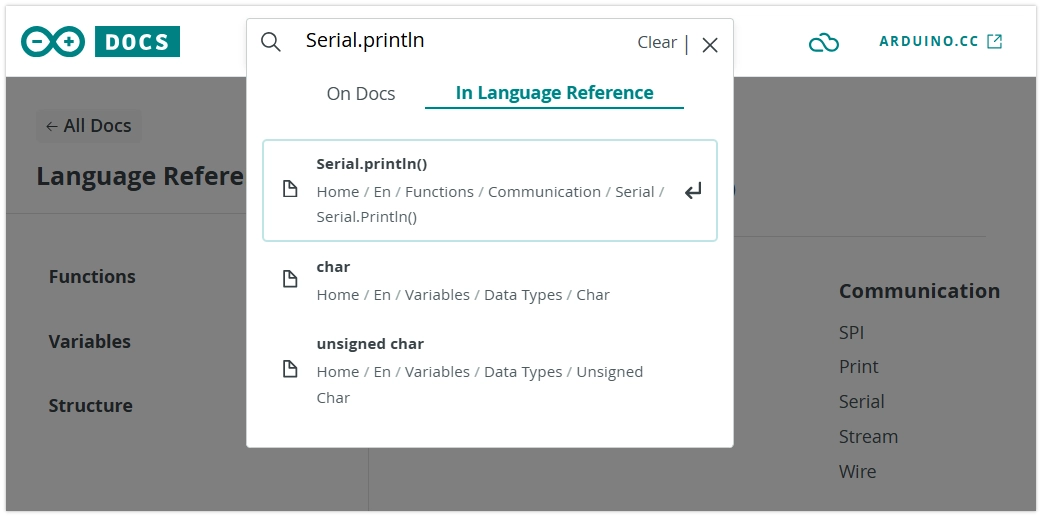Expand the Variables sidebar section
This screenshot has height=517, width=1042.
(x=90, y=342)
